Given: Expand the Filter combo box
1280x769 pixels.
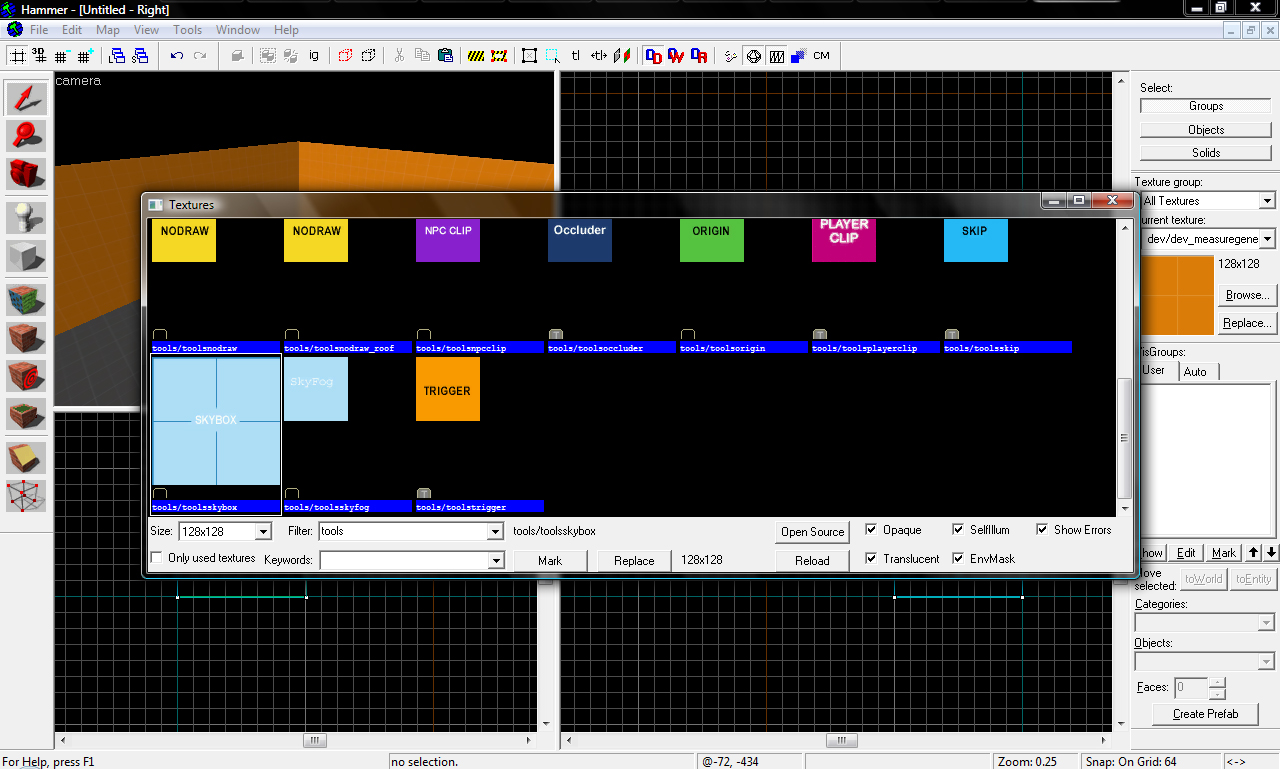Looking at the screenshot, I should point(495,532).
